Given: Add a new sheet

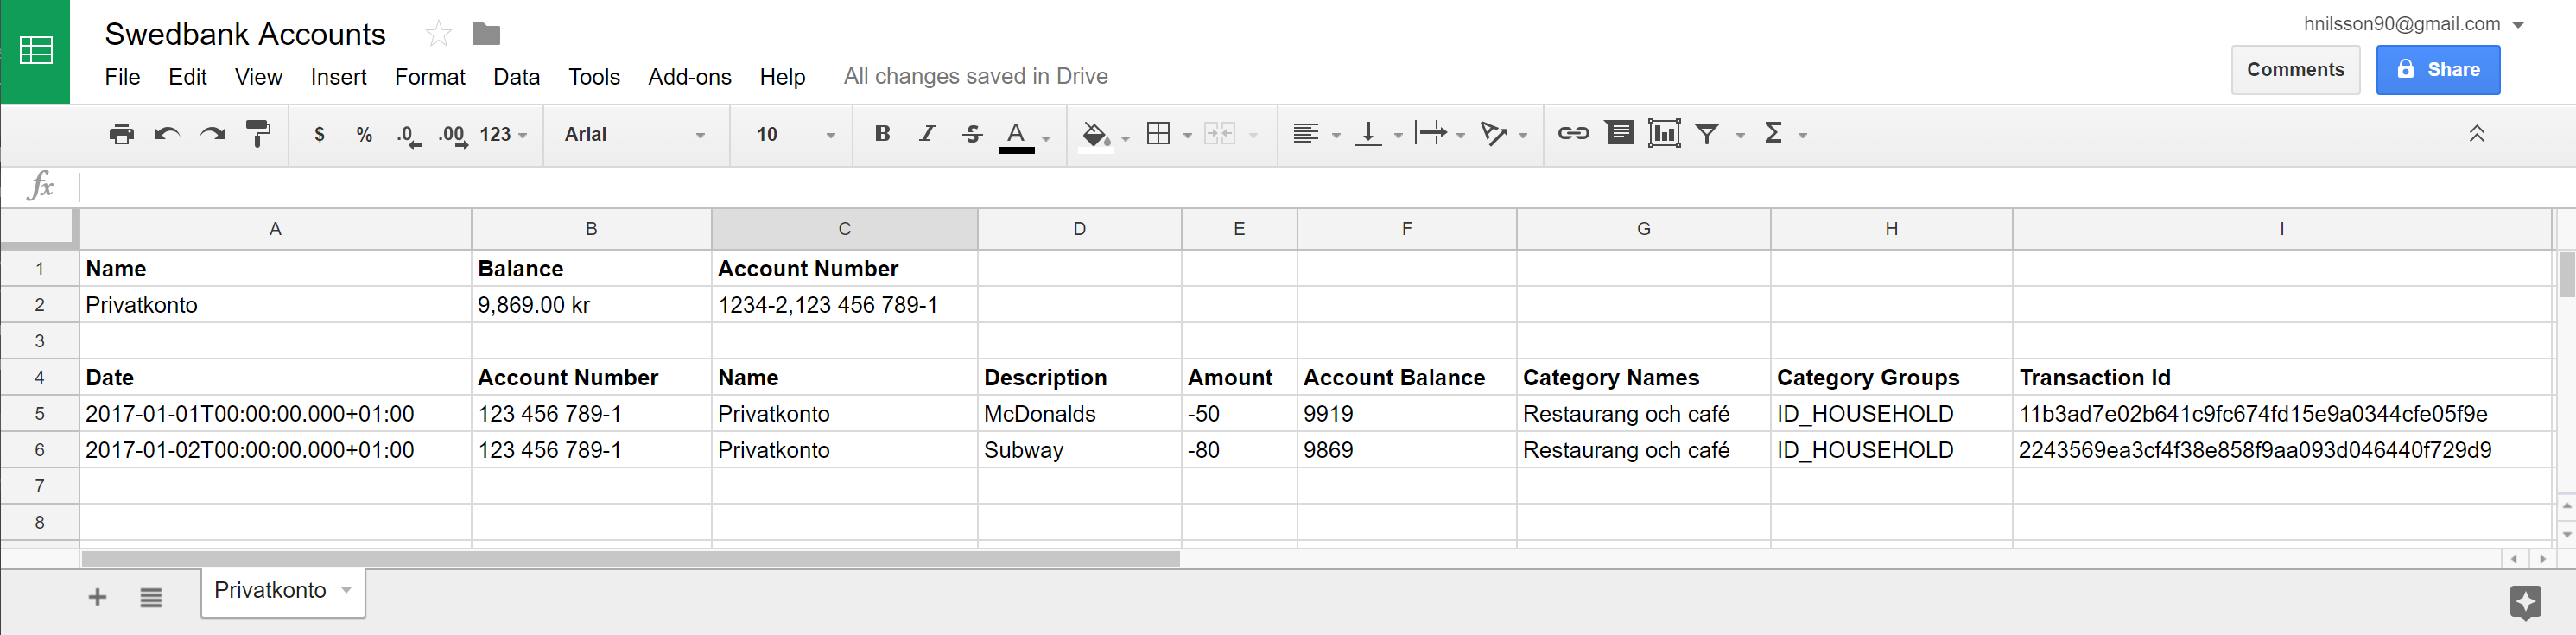Looking at the screenshot, I should (x=97, y=598).
